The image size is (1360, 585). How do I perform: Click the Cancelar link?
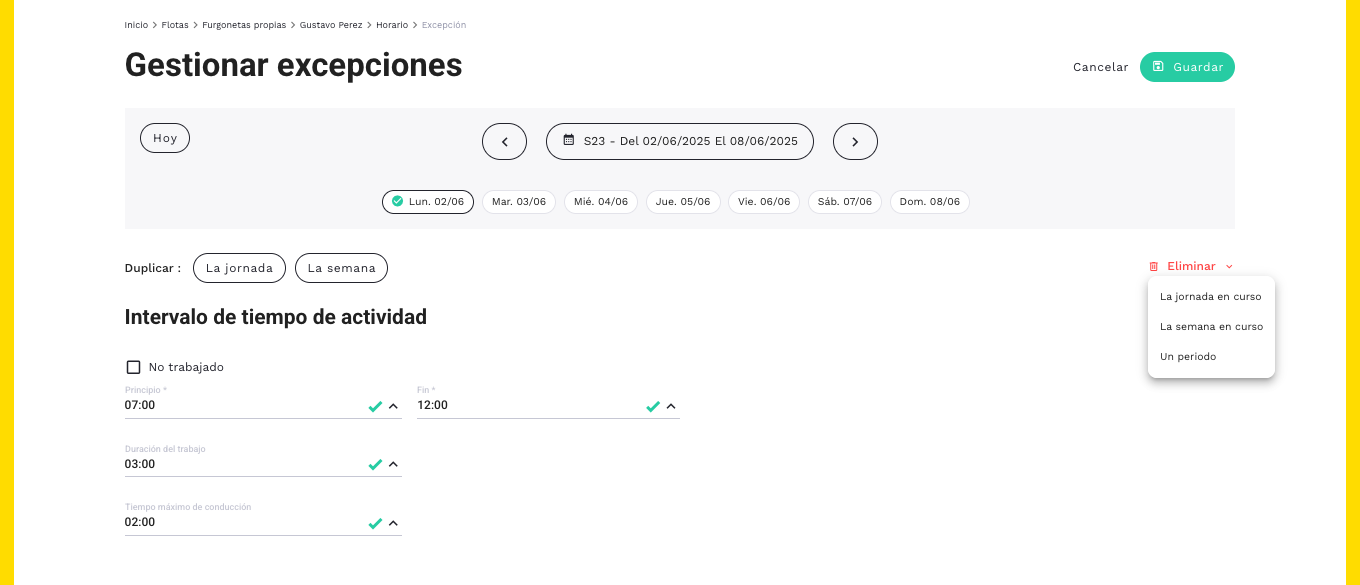point(1101,67)
